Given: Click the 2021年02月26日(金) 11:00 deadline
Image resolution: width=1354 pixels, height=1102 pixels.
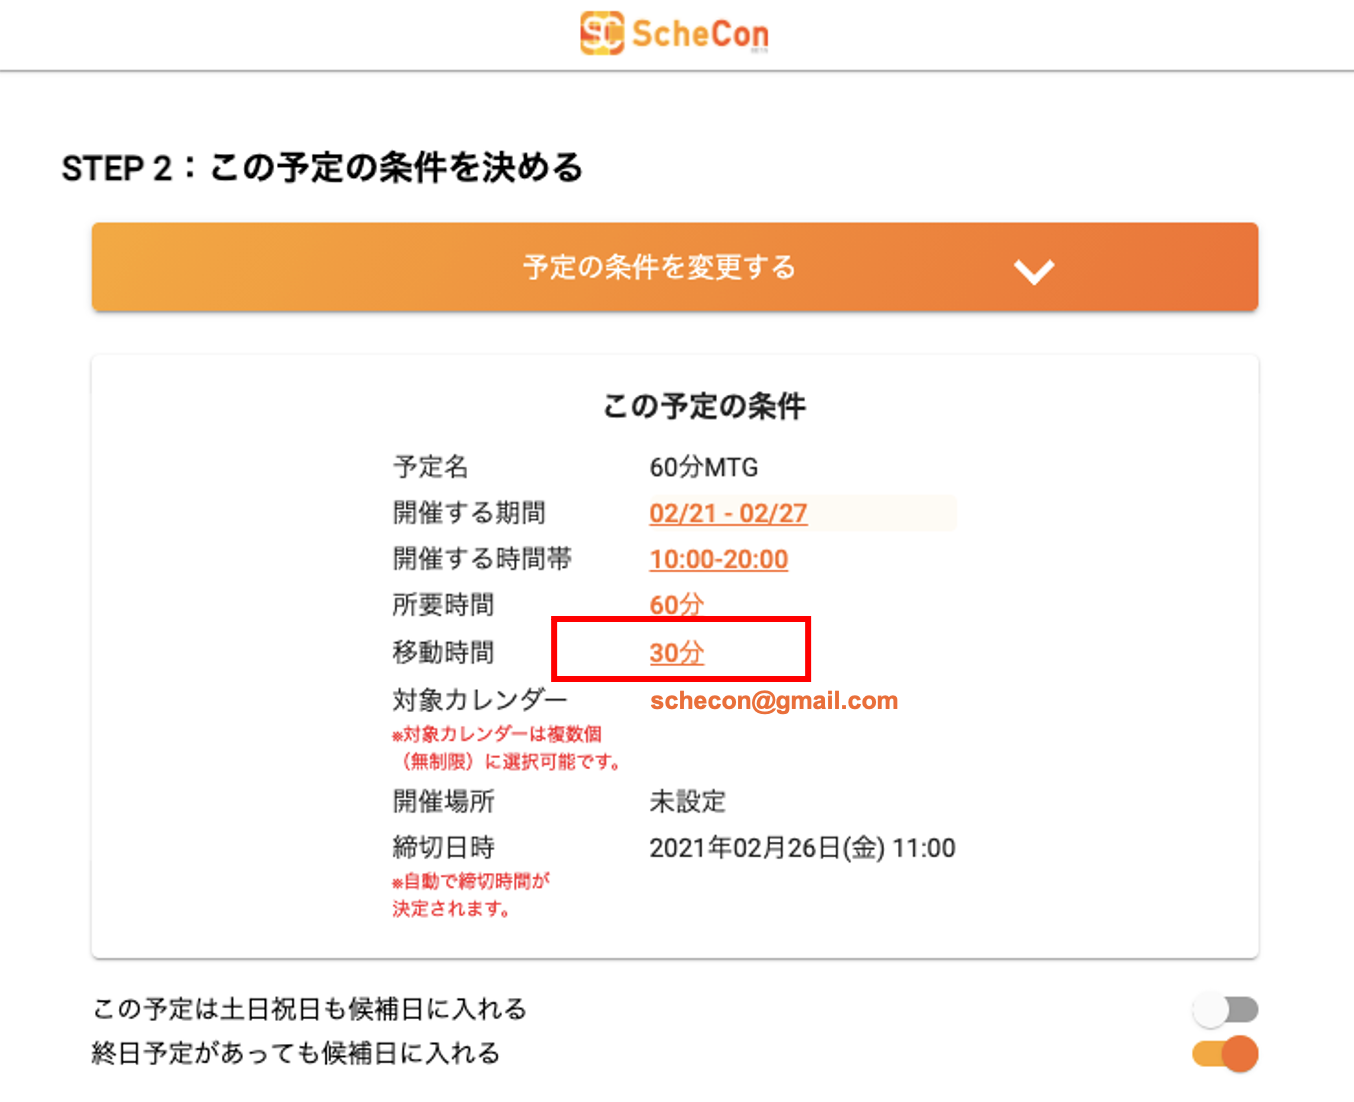Looking at the screenshot, I should click(802, 848).
